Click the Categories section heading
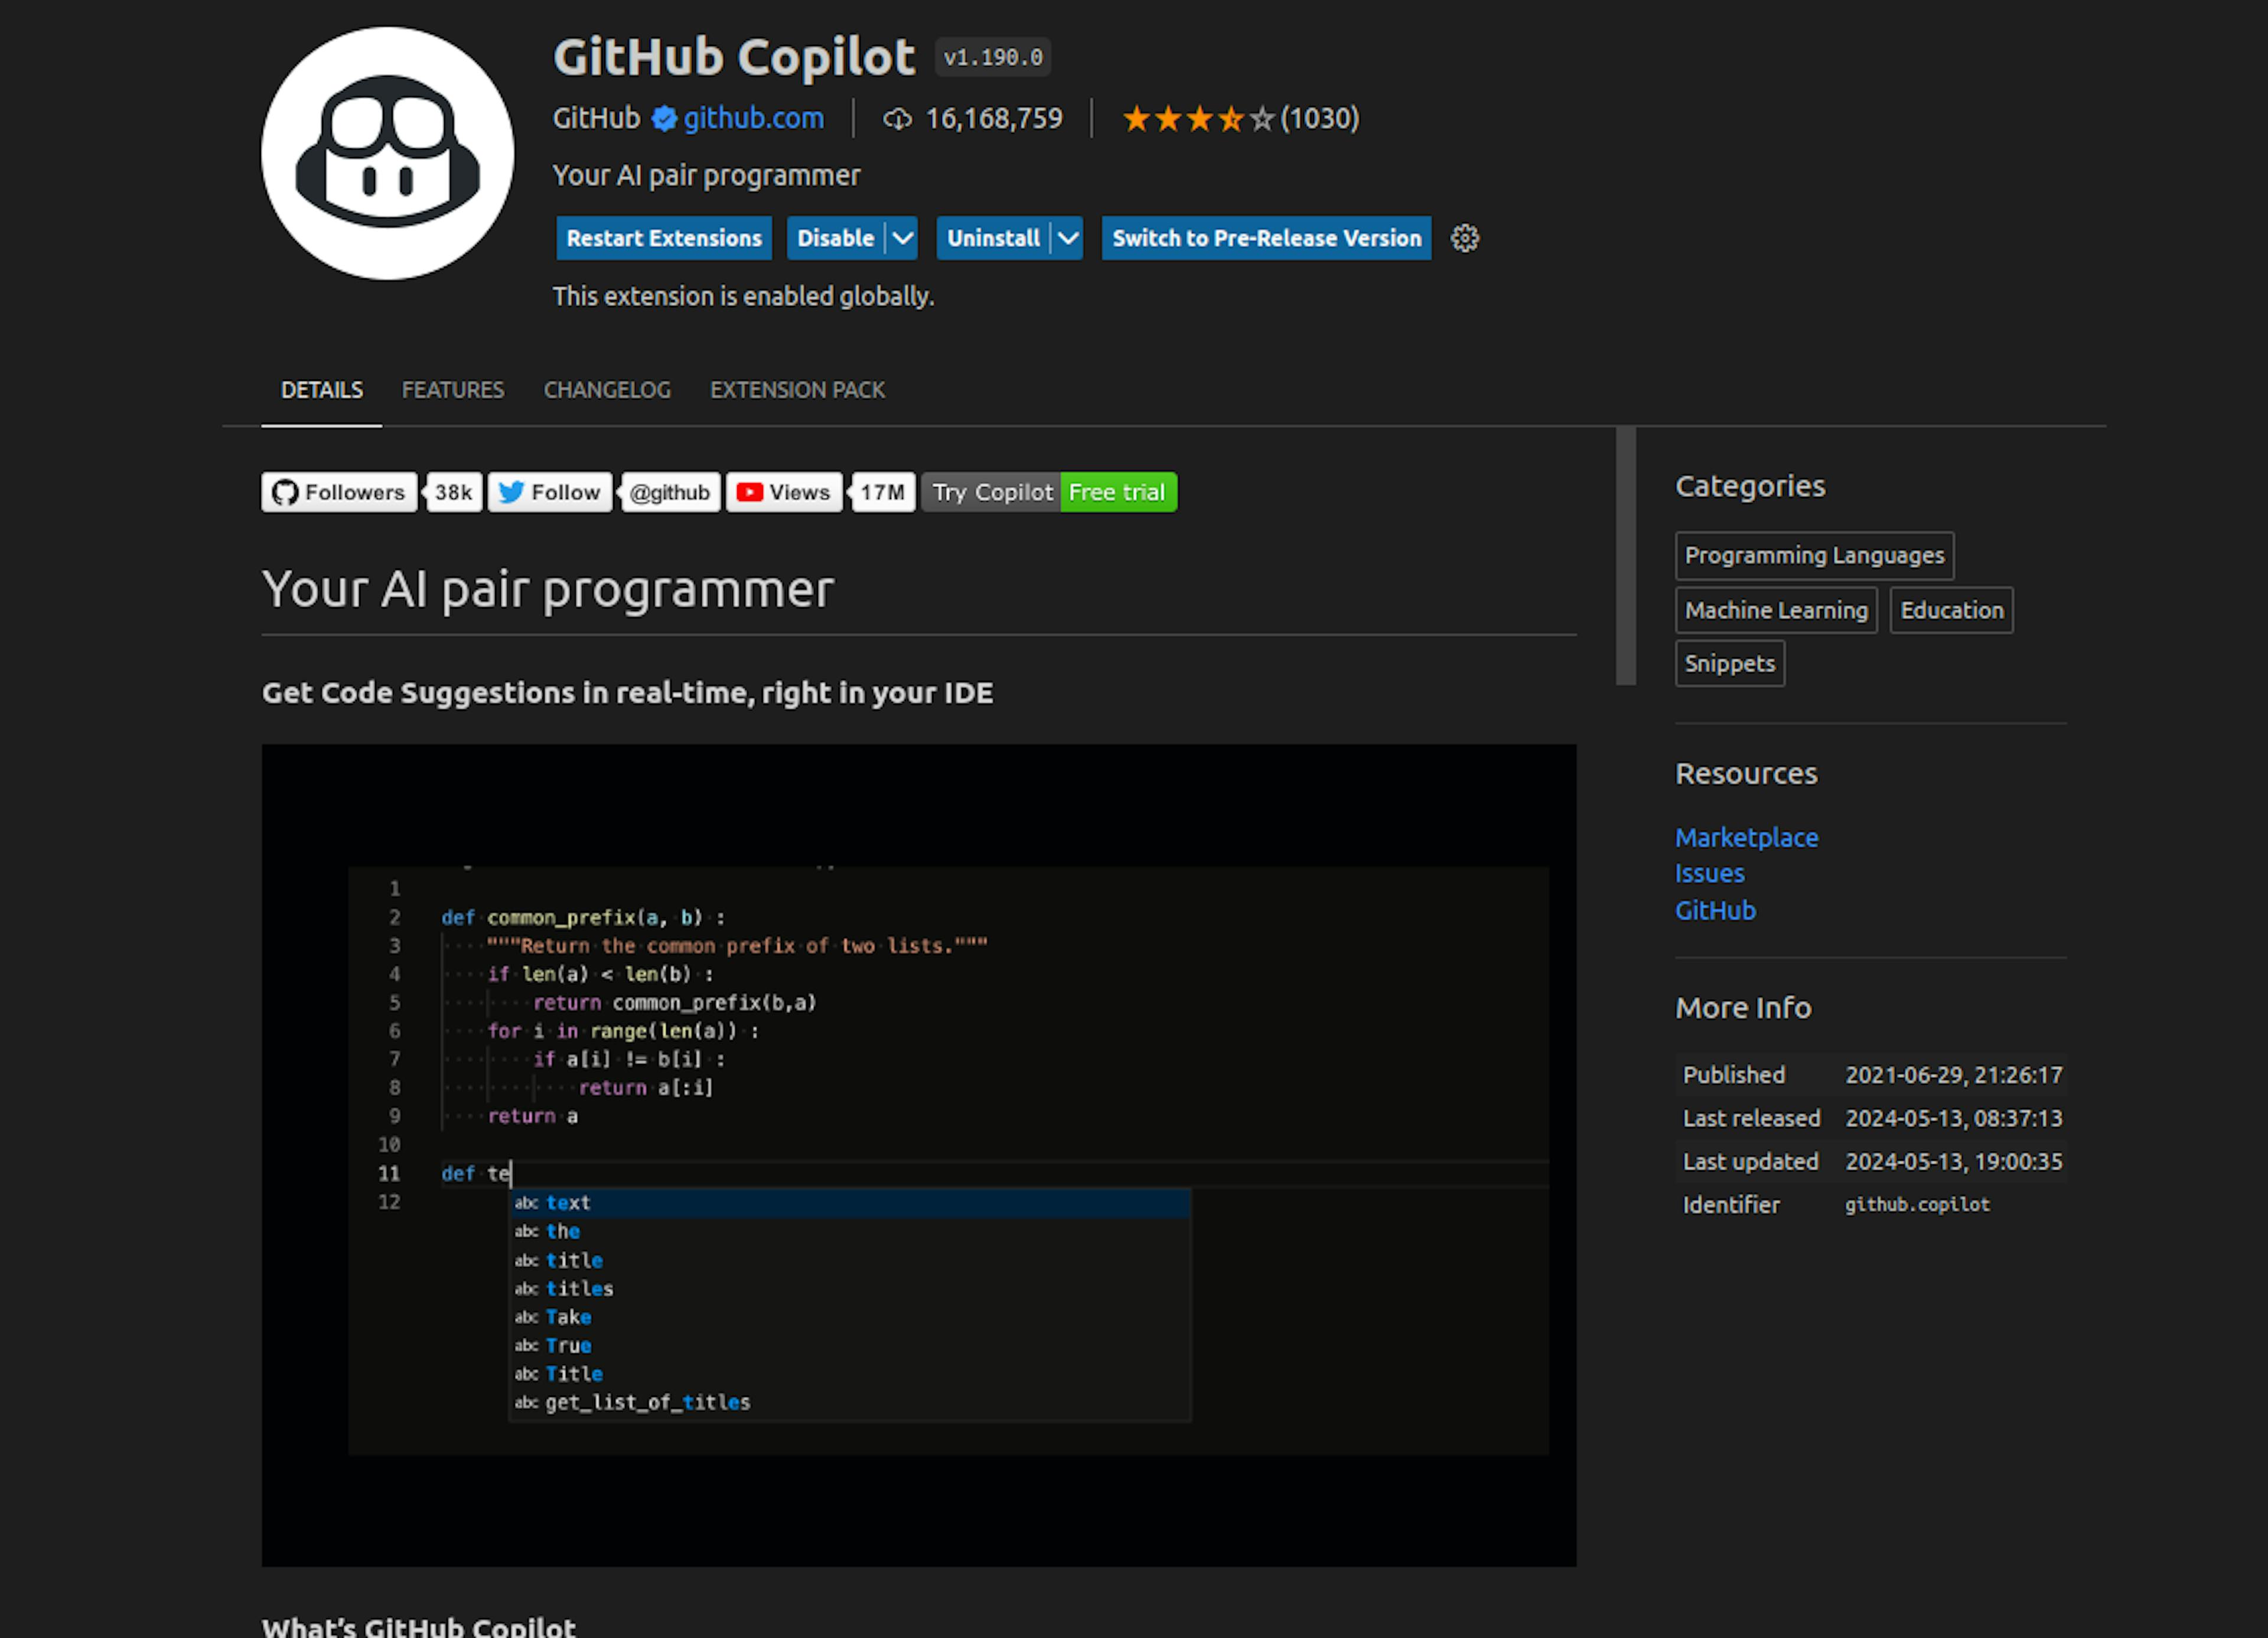The height and width of the screenshot is (1638, 2268). tap(1750, 486)
